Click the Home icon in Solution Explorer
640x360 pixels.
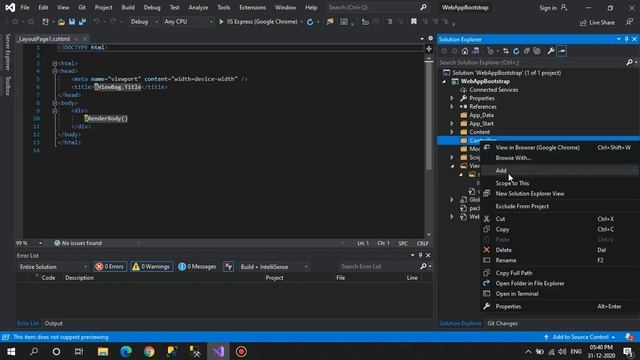pyautogui.click(x=465, y=51)
